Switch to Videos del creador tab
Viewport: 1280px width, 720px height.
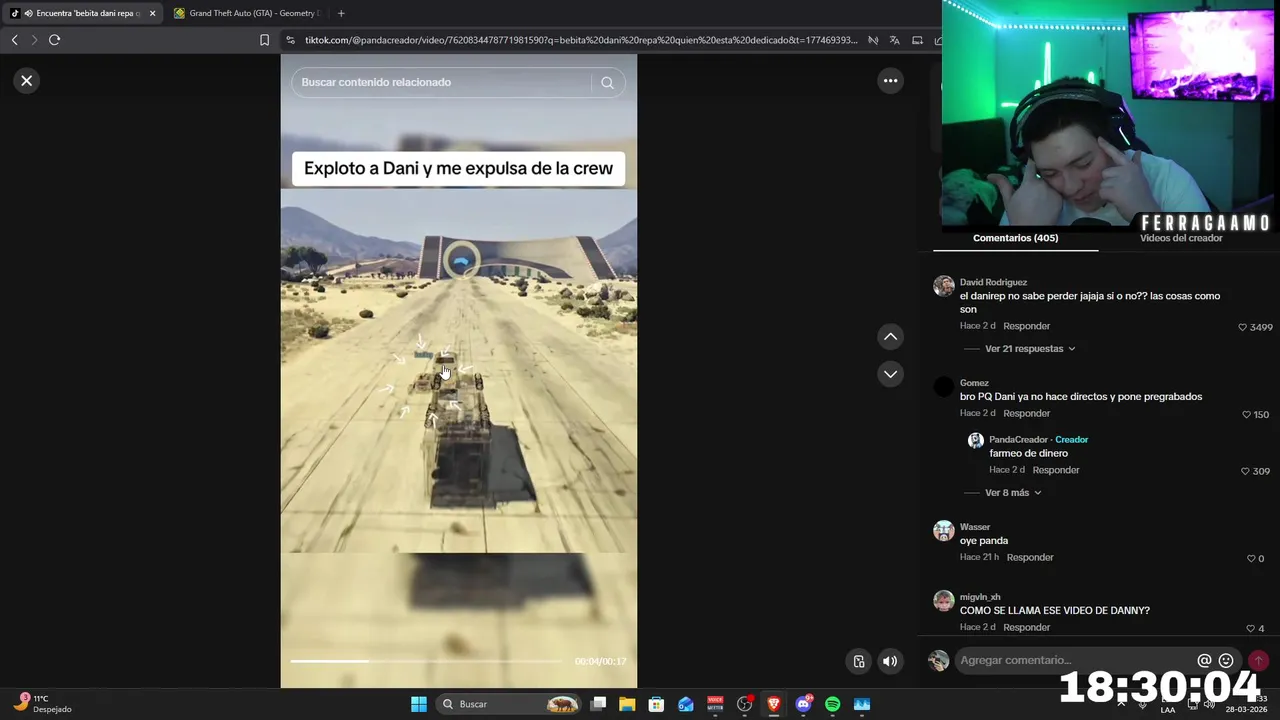(1181, 238)
